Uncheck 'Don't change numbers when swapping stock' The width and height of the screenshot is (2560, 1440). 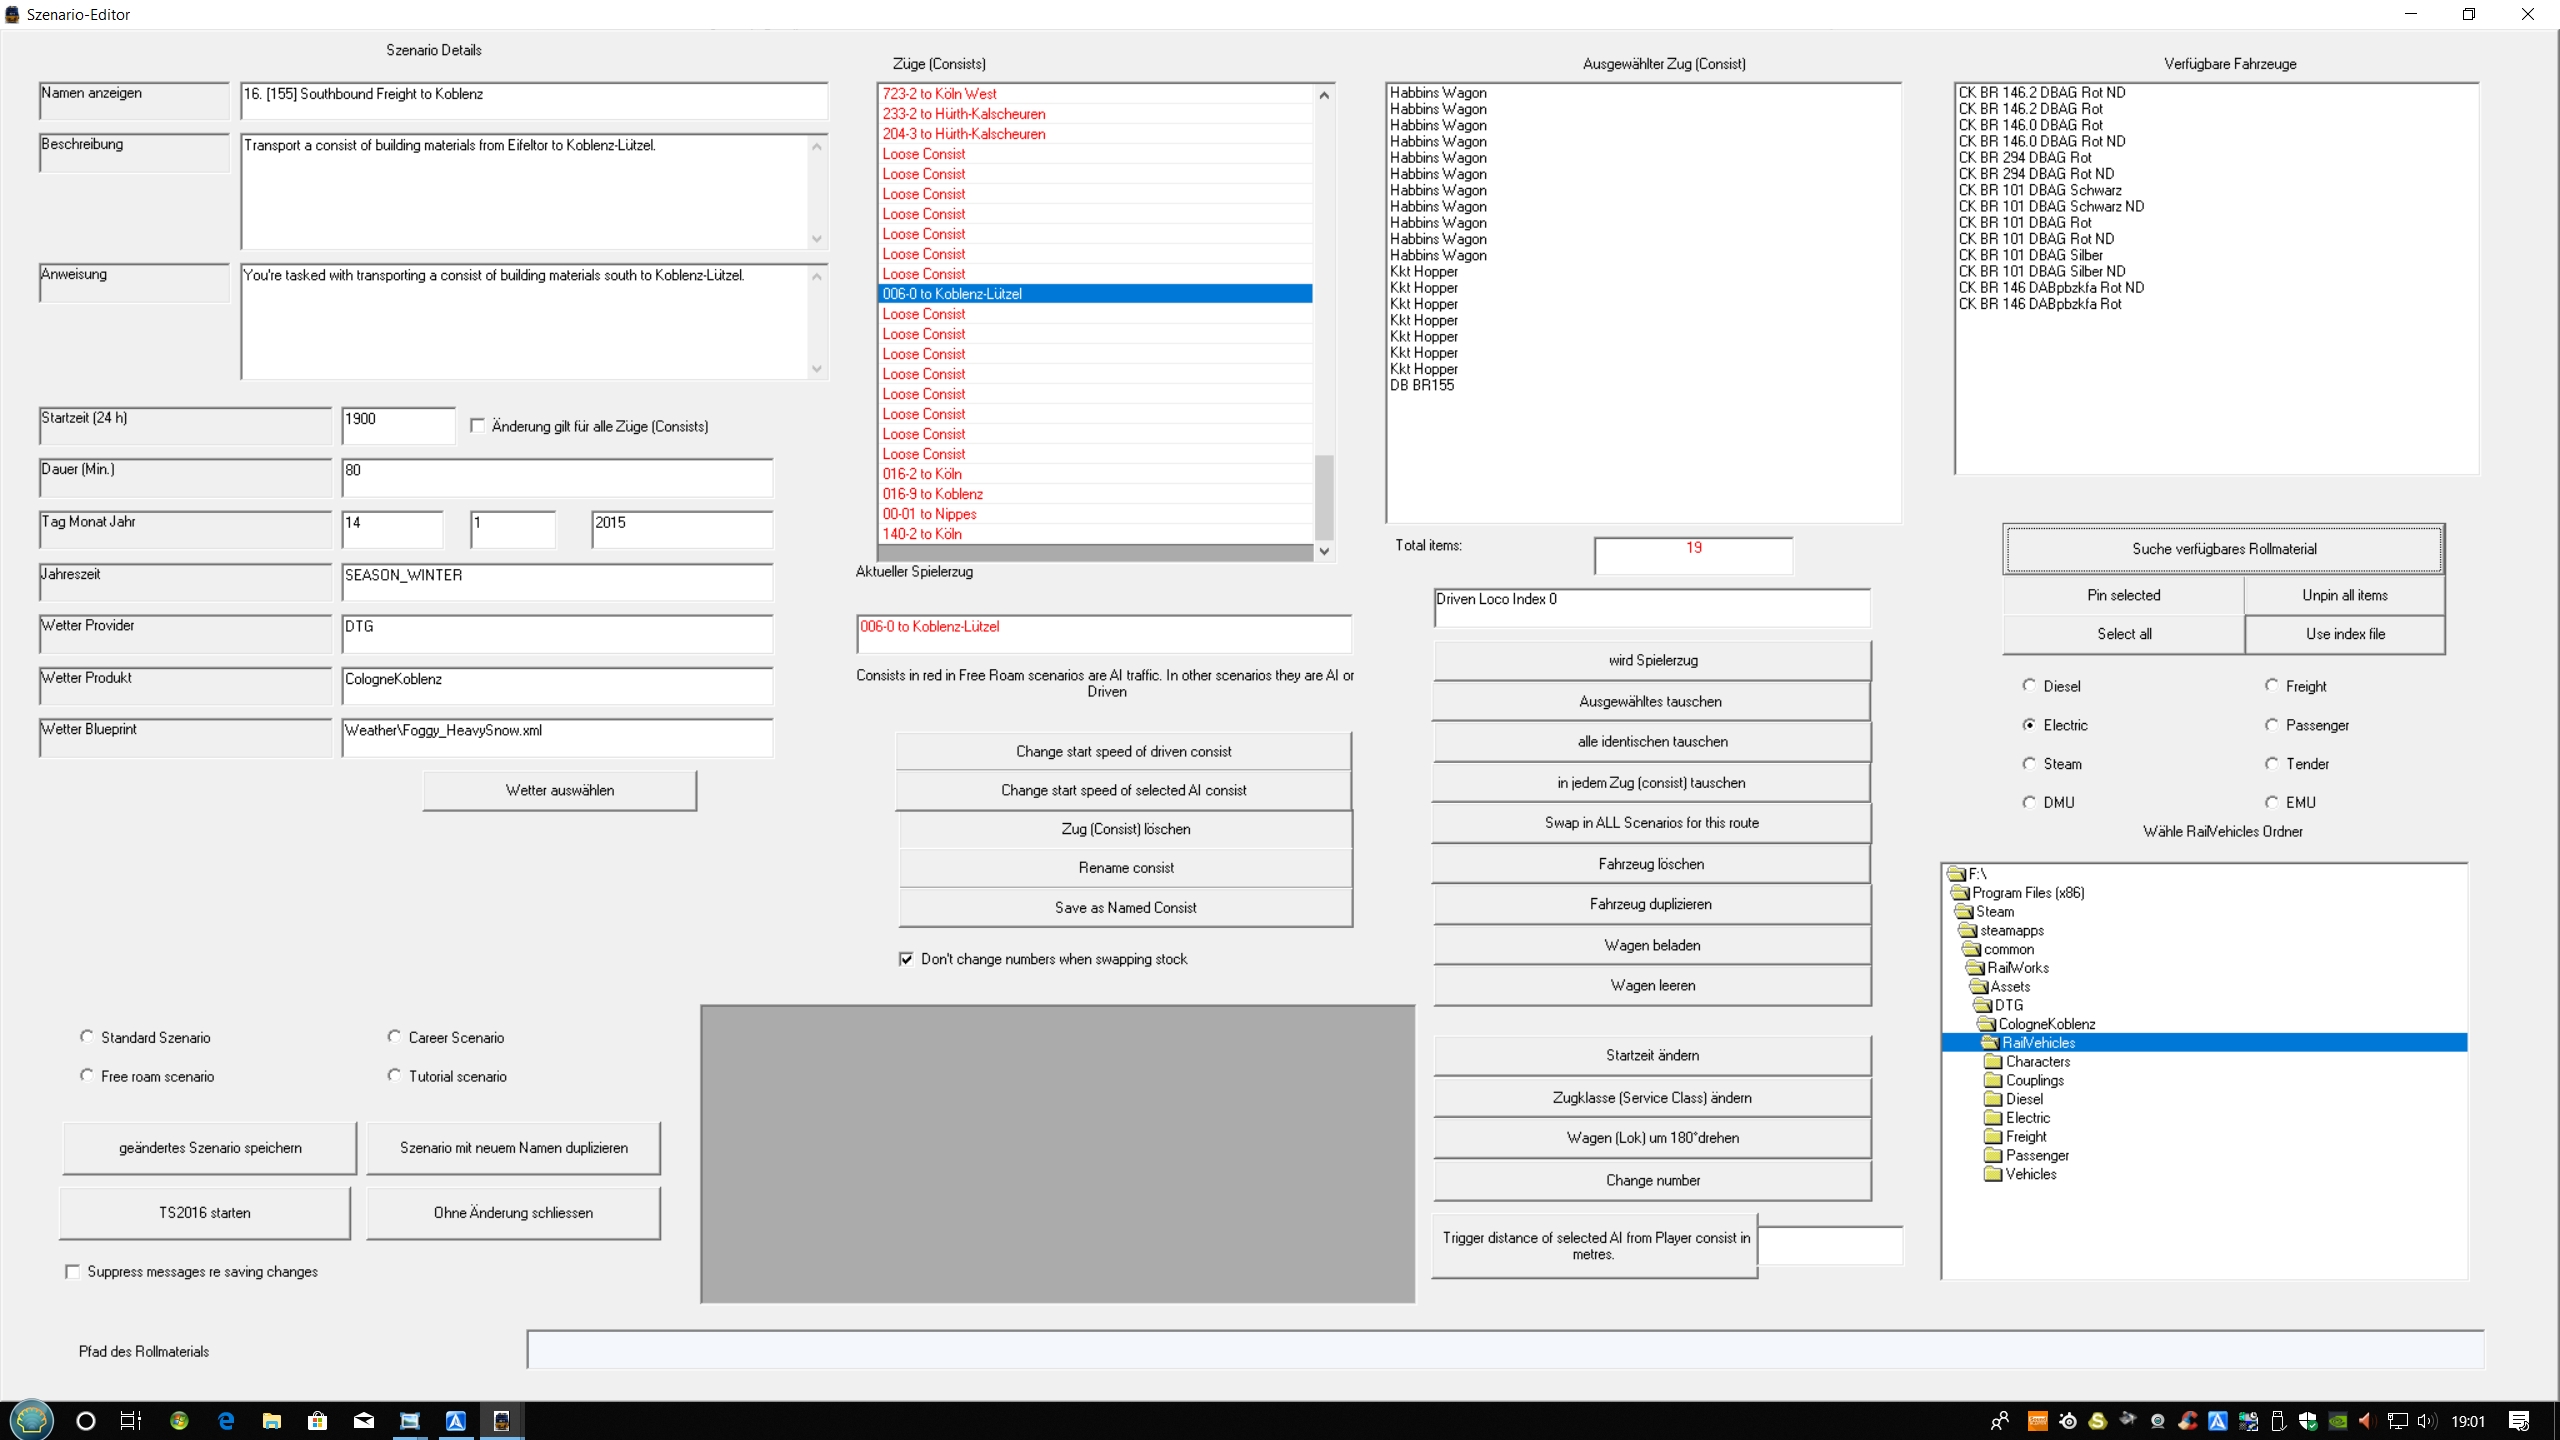tap(906, 959)
